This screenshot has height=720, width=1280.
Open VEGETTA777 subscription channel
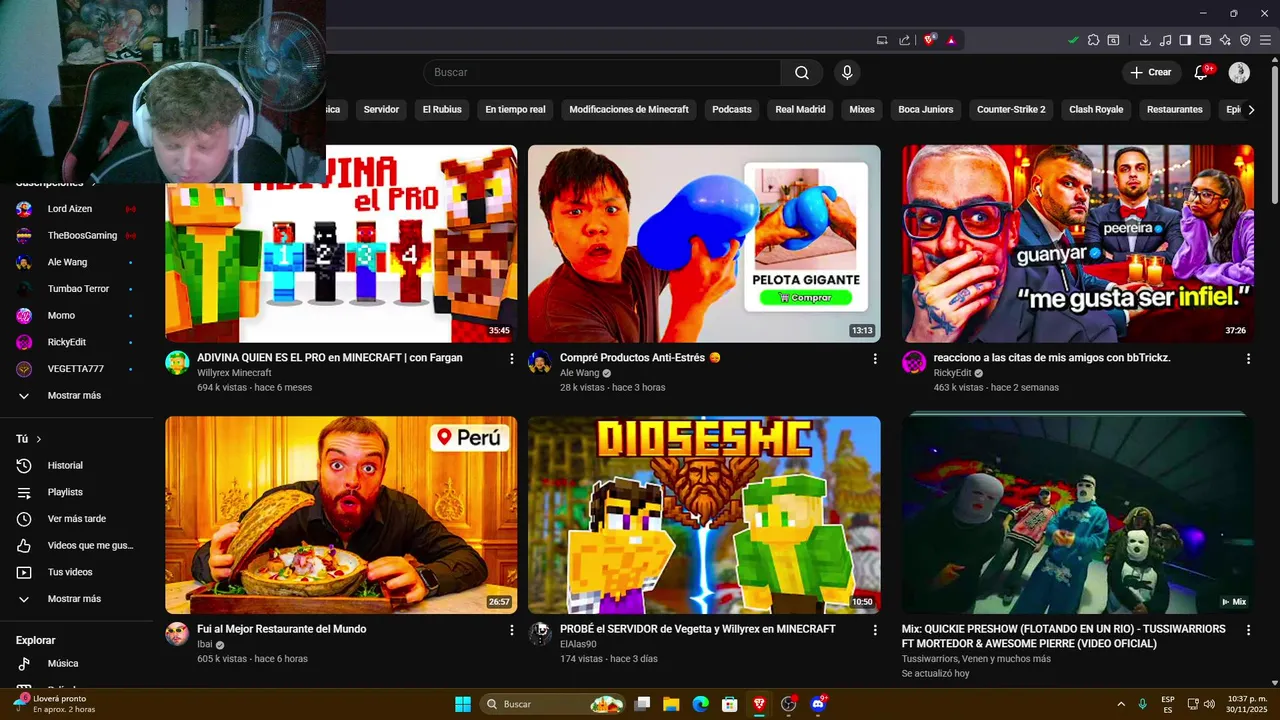(x=76, y=369)
